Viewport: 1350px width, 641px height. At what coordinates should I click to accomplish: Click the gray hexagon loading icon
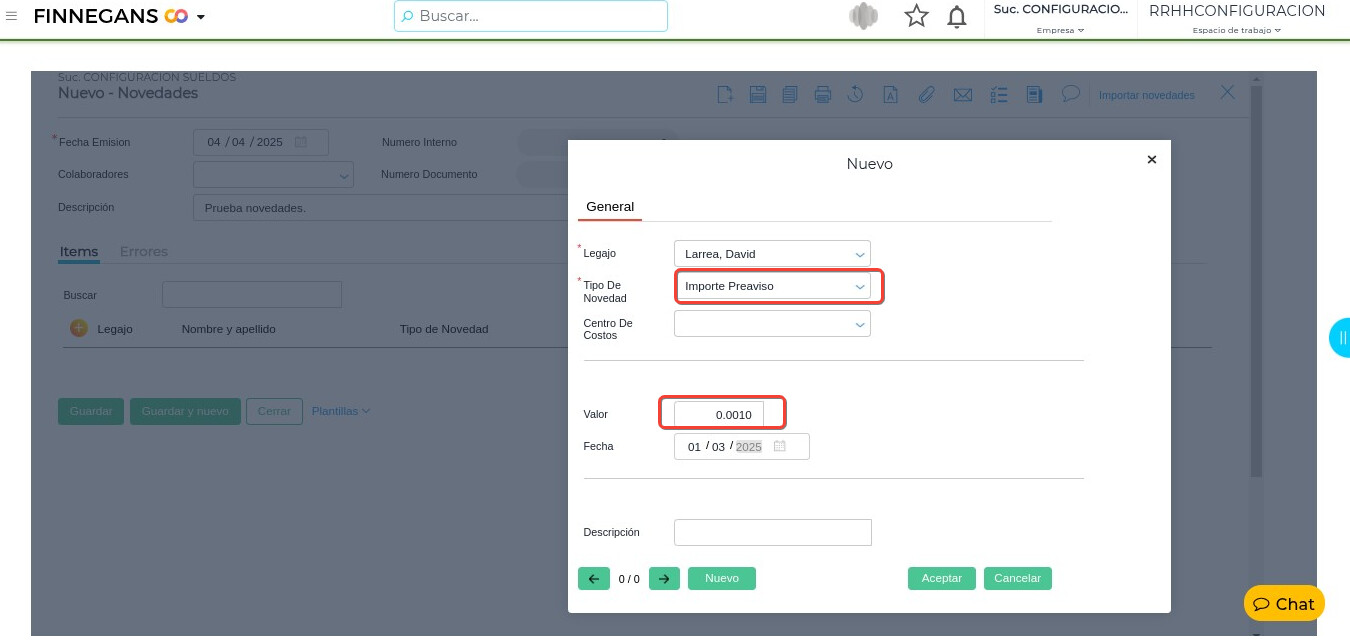tap(863, 16)
